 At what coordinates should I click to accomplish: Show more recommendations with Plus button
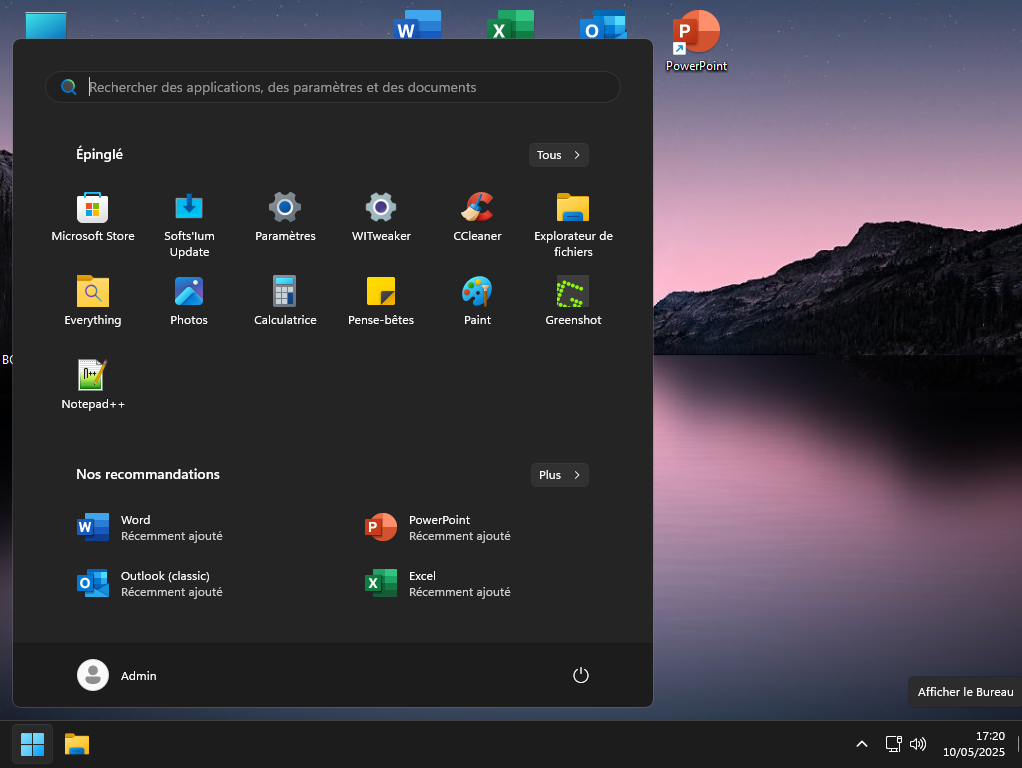560,475
